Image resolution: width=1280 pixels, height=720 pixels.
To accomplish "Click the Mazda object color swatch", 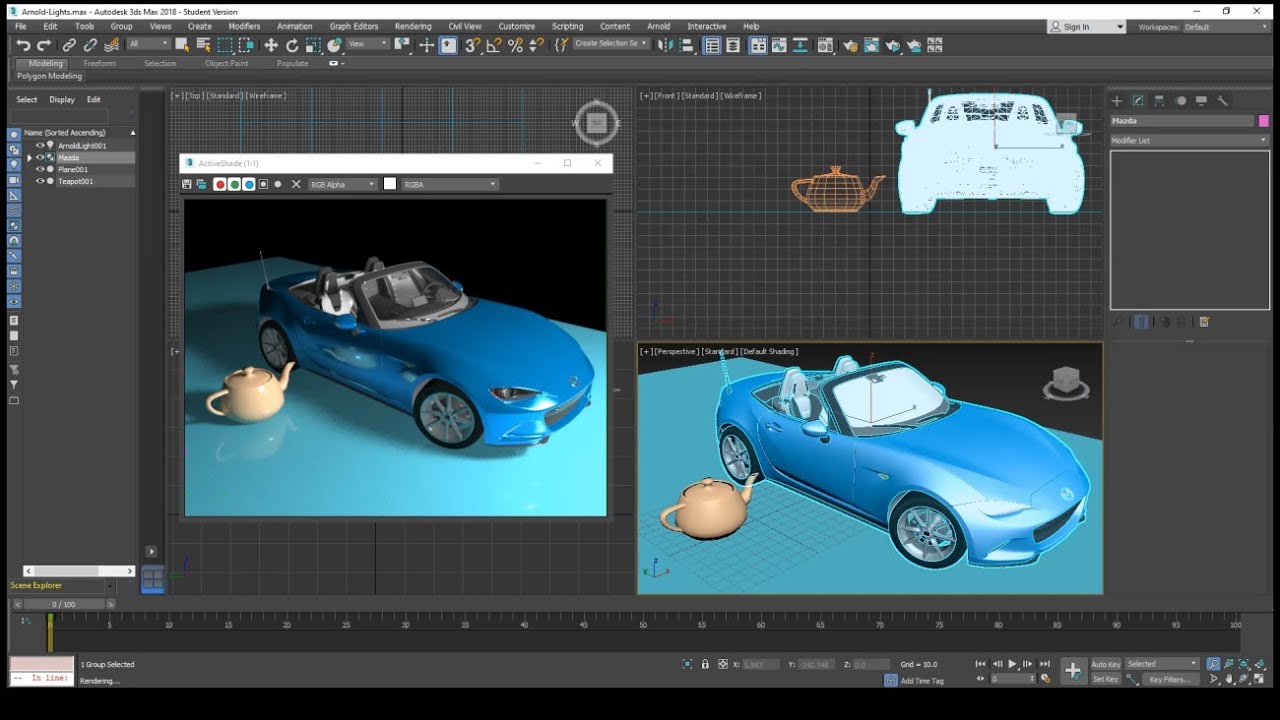I will (x=1264, y=121).
